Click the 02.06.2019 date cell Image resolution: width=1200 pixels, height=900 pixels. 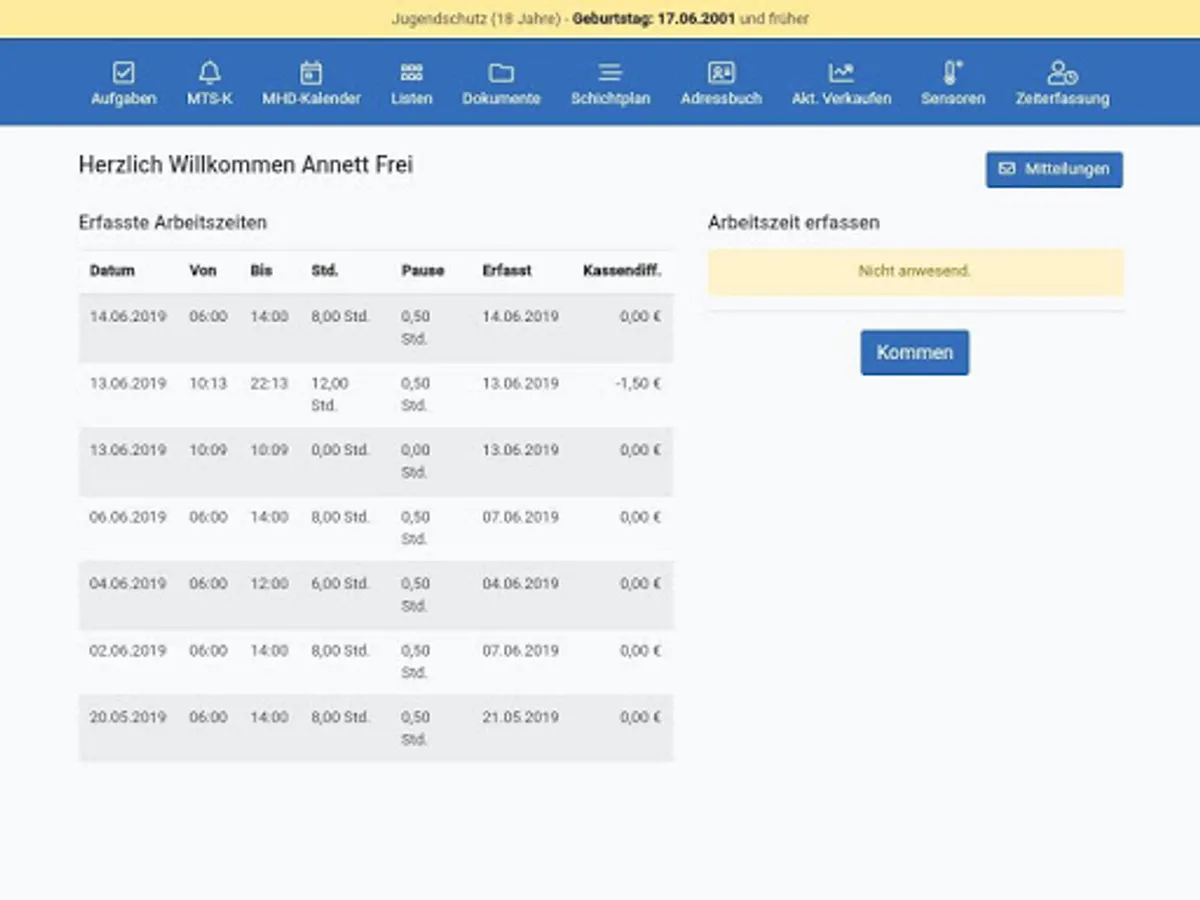click(x=128, y=651)
